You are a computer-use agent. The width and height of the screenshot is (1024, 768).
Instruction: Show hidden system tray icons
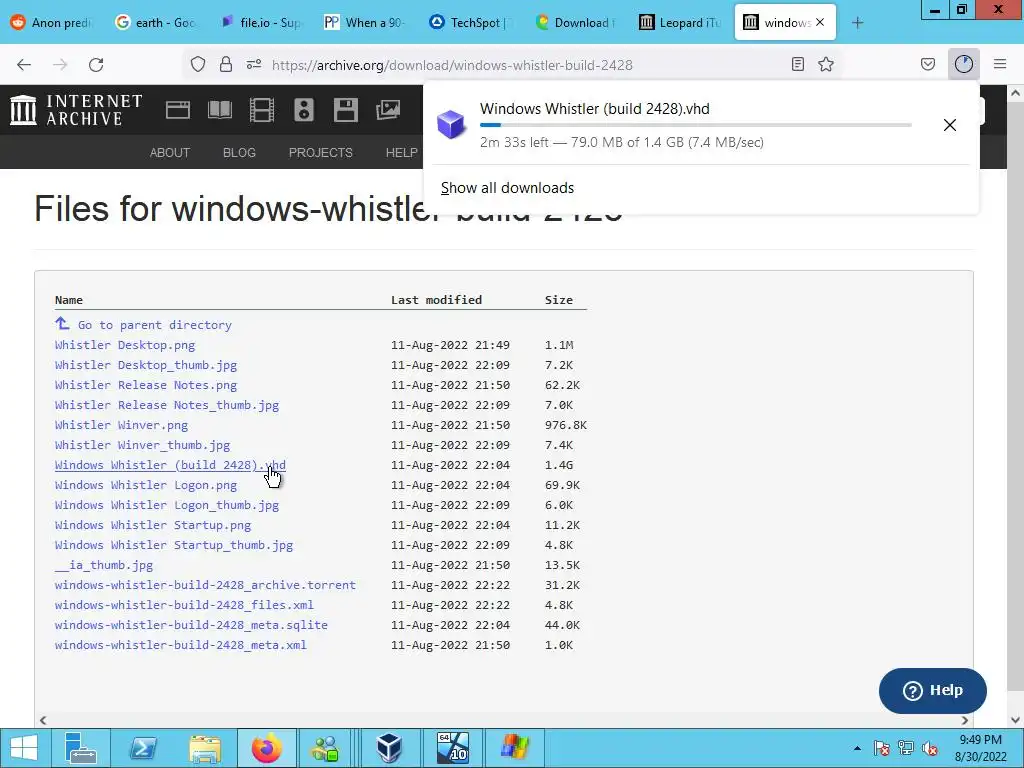[857, 748]
